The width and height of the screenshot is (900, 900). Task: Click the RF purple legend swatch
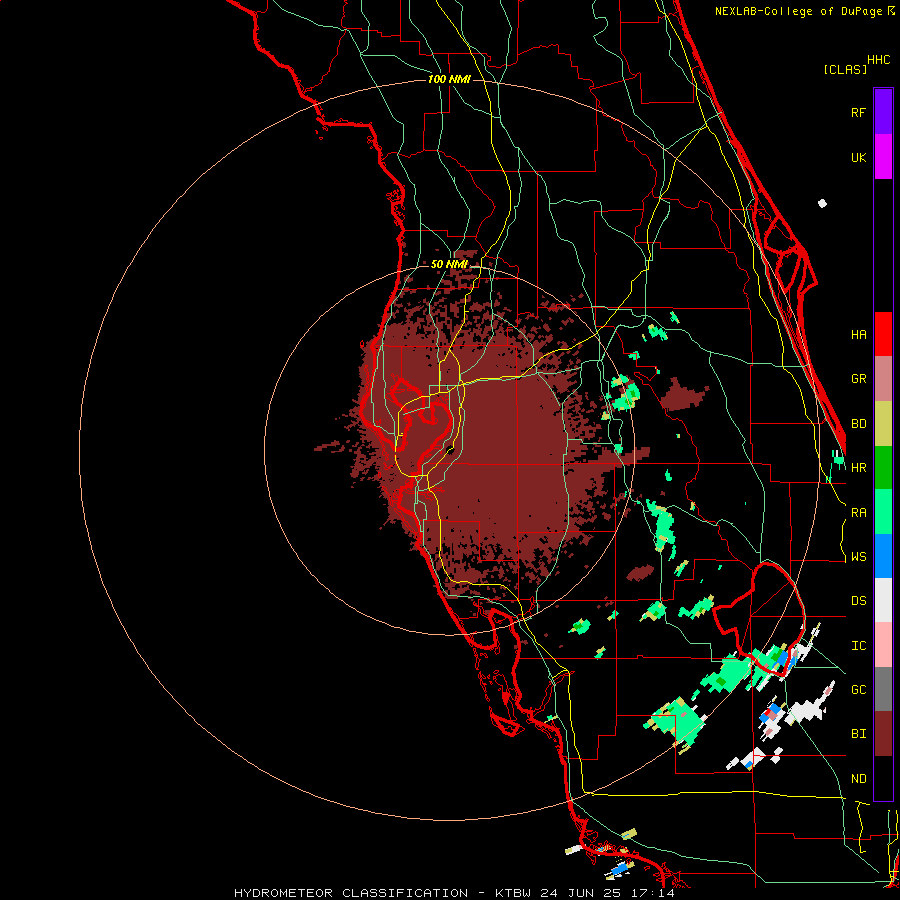pos(883,112)
